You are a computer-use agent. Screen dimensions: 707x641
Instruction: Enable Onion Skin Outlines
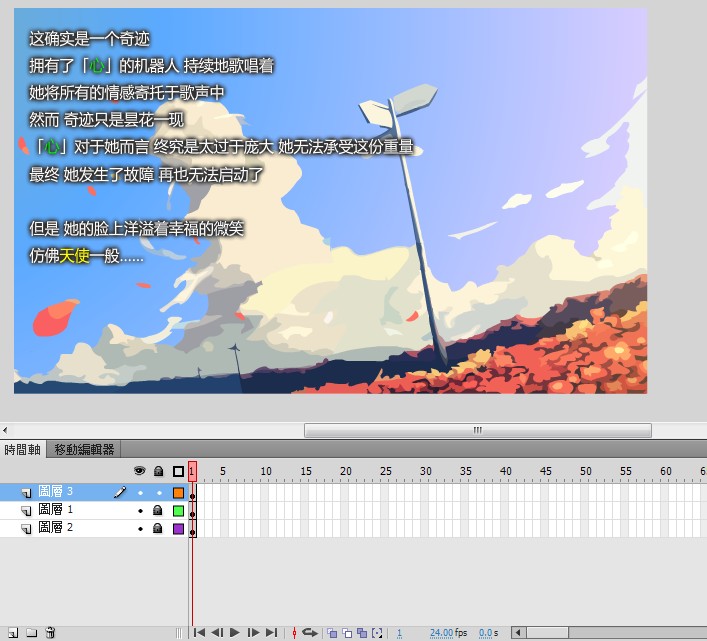tap(347, 633)
